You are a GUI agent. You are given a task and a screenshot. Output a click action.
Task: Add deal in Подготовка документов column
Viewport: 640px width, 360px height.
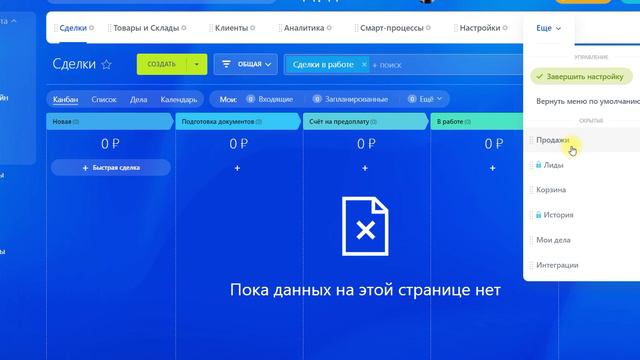click(x=237, y=168)
